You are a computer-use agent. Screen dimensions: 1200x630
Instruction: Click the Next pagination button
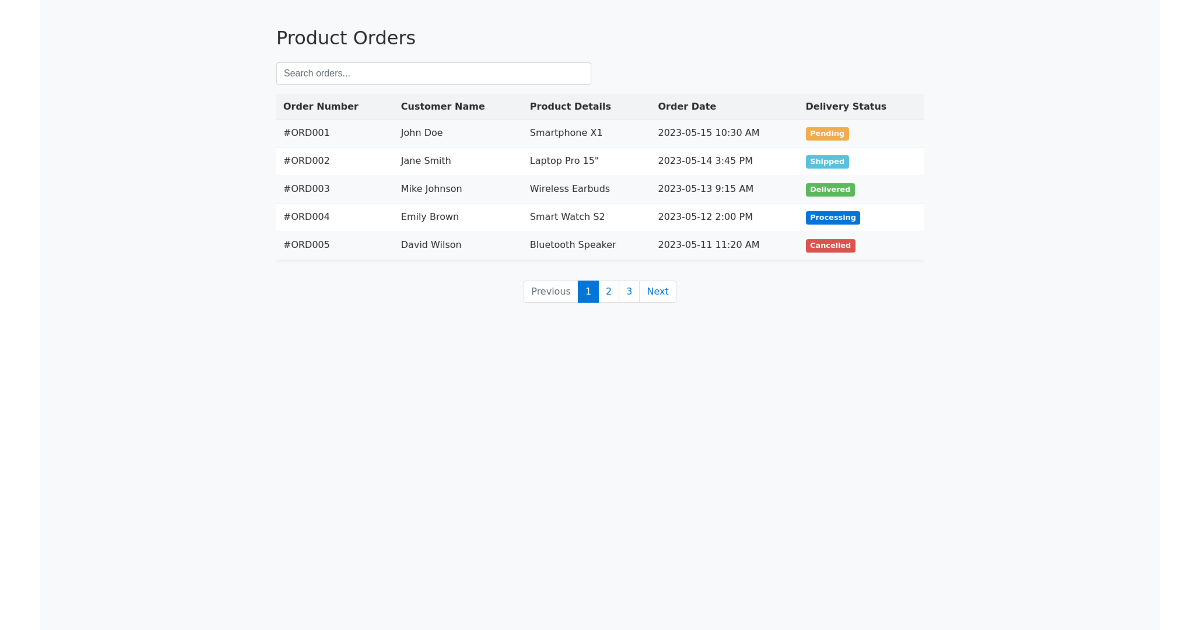tap(657, 291)
